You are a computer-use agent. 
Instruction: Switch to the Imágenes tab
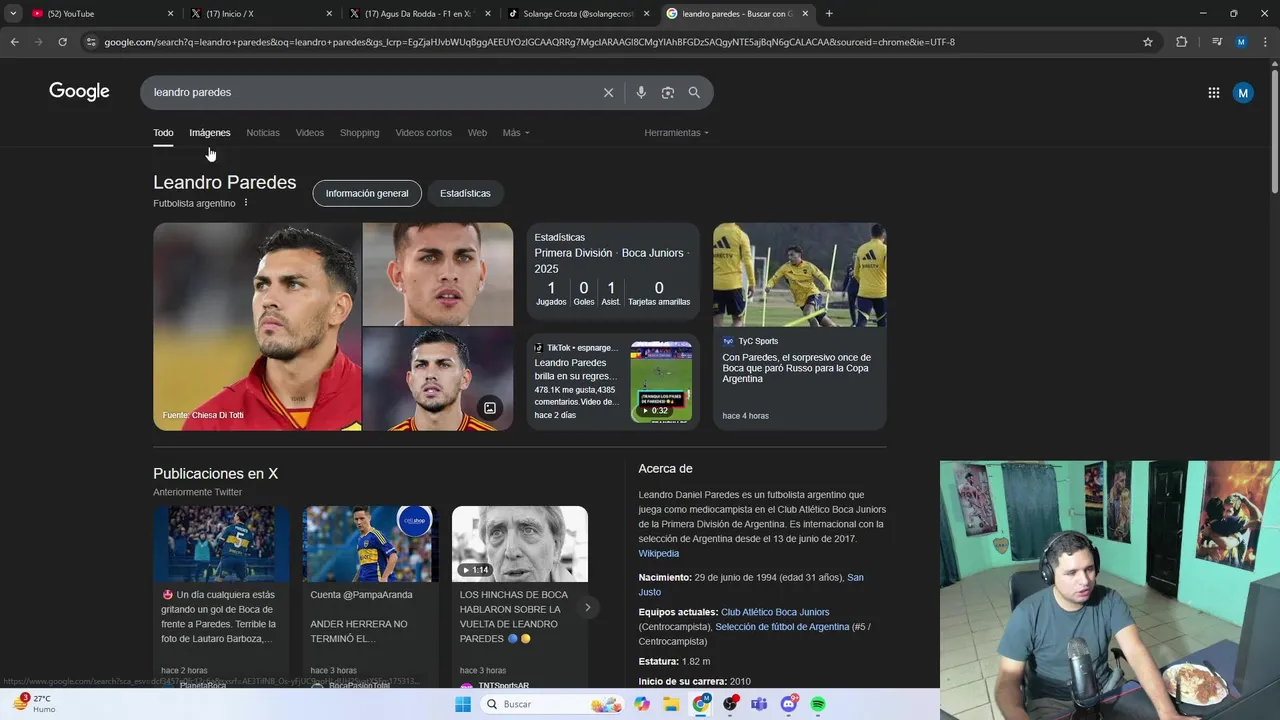coord(210,133)
